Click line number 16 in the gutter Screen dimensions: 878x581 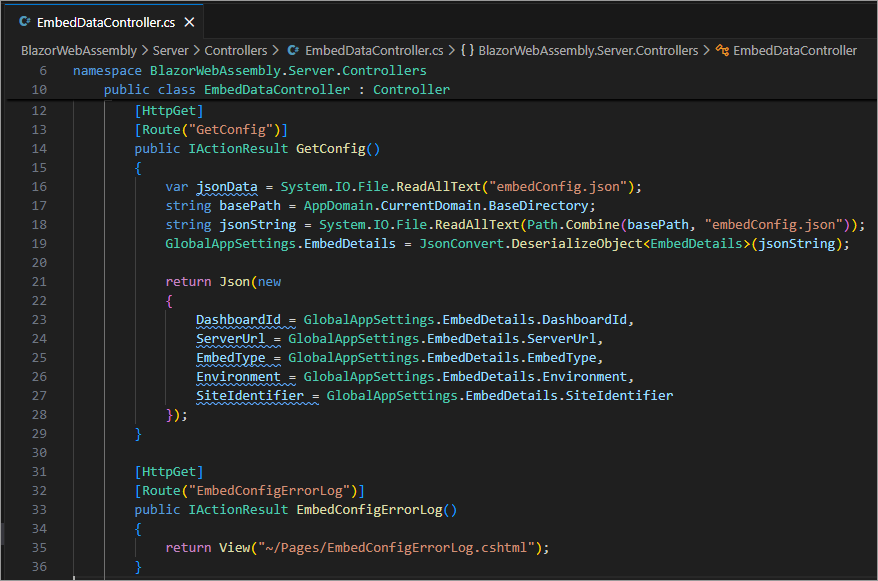click(39, 186)
